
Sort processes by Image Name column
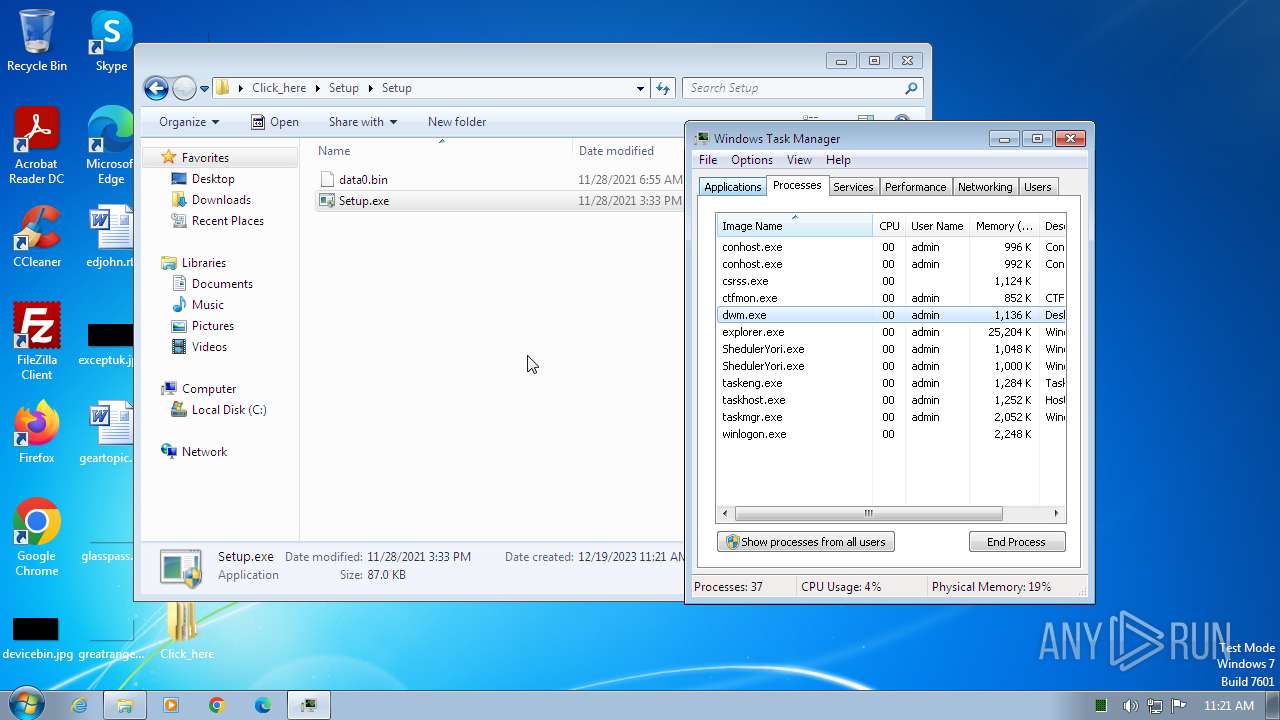[794, 226]
